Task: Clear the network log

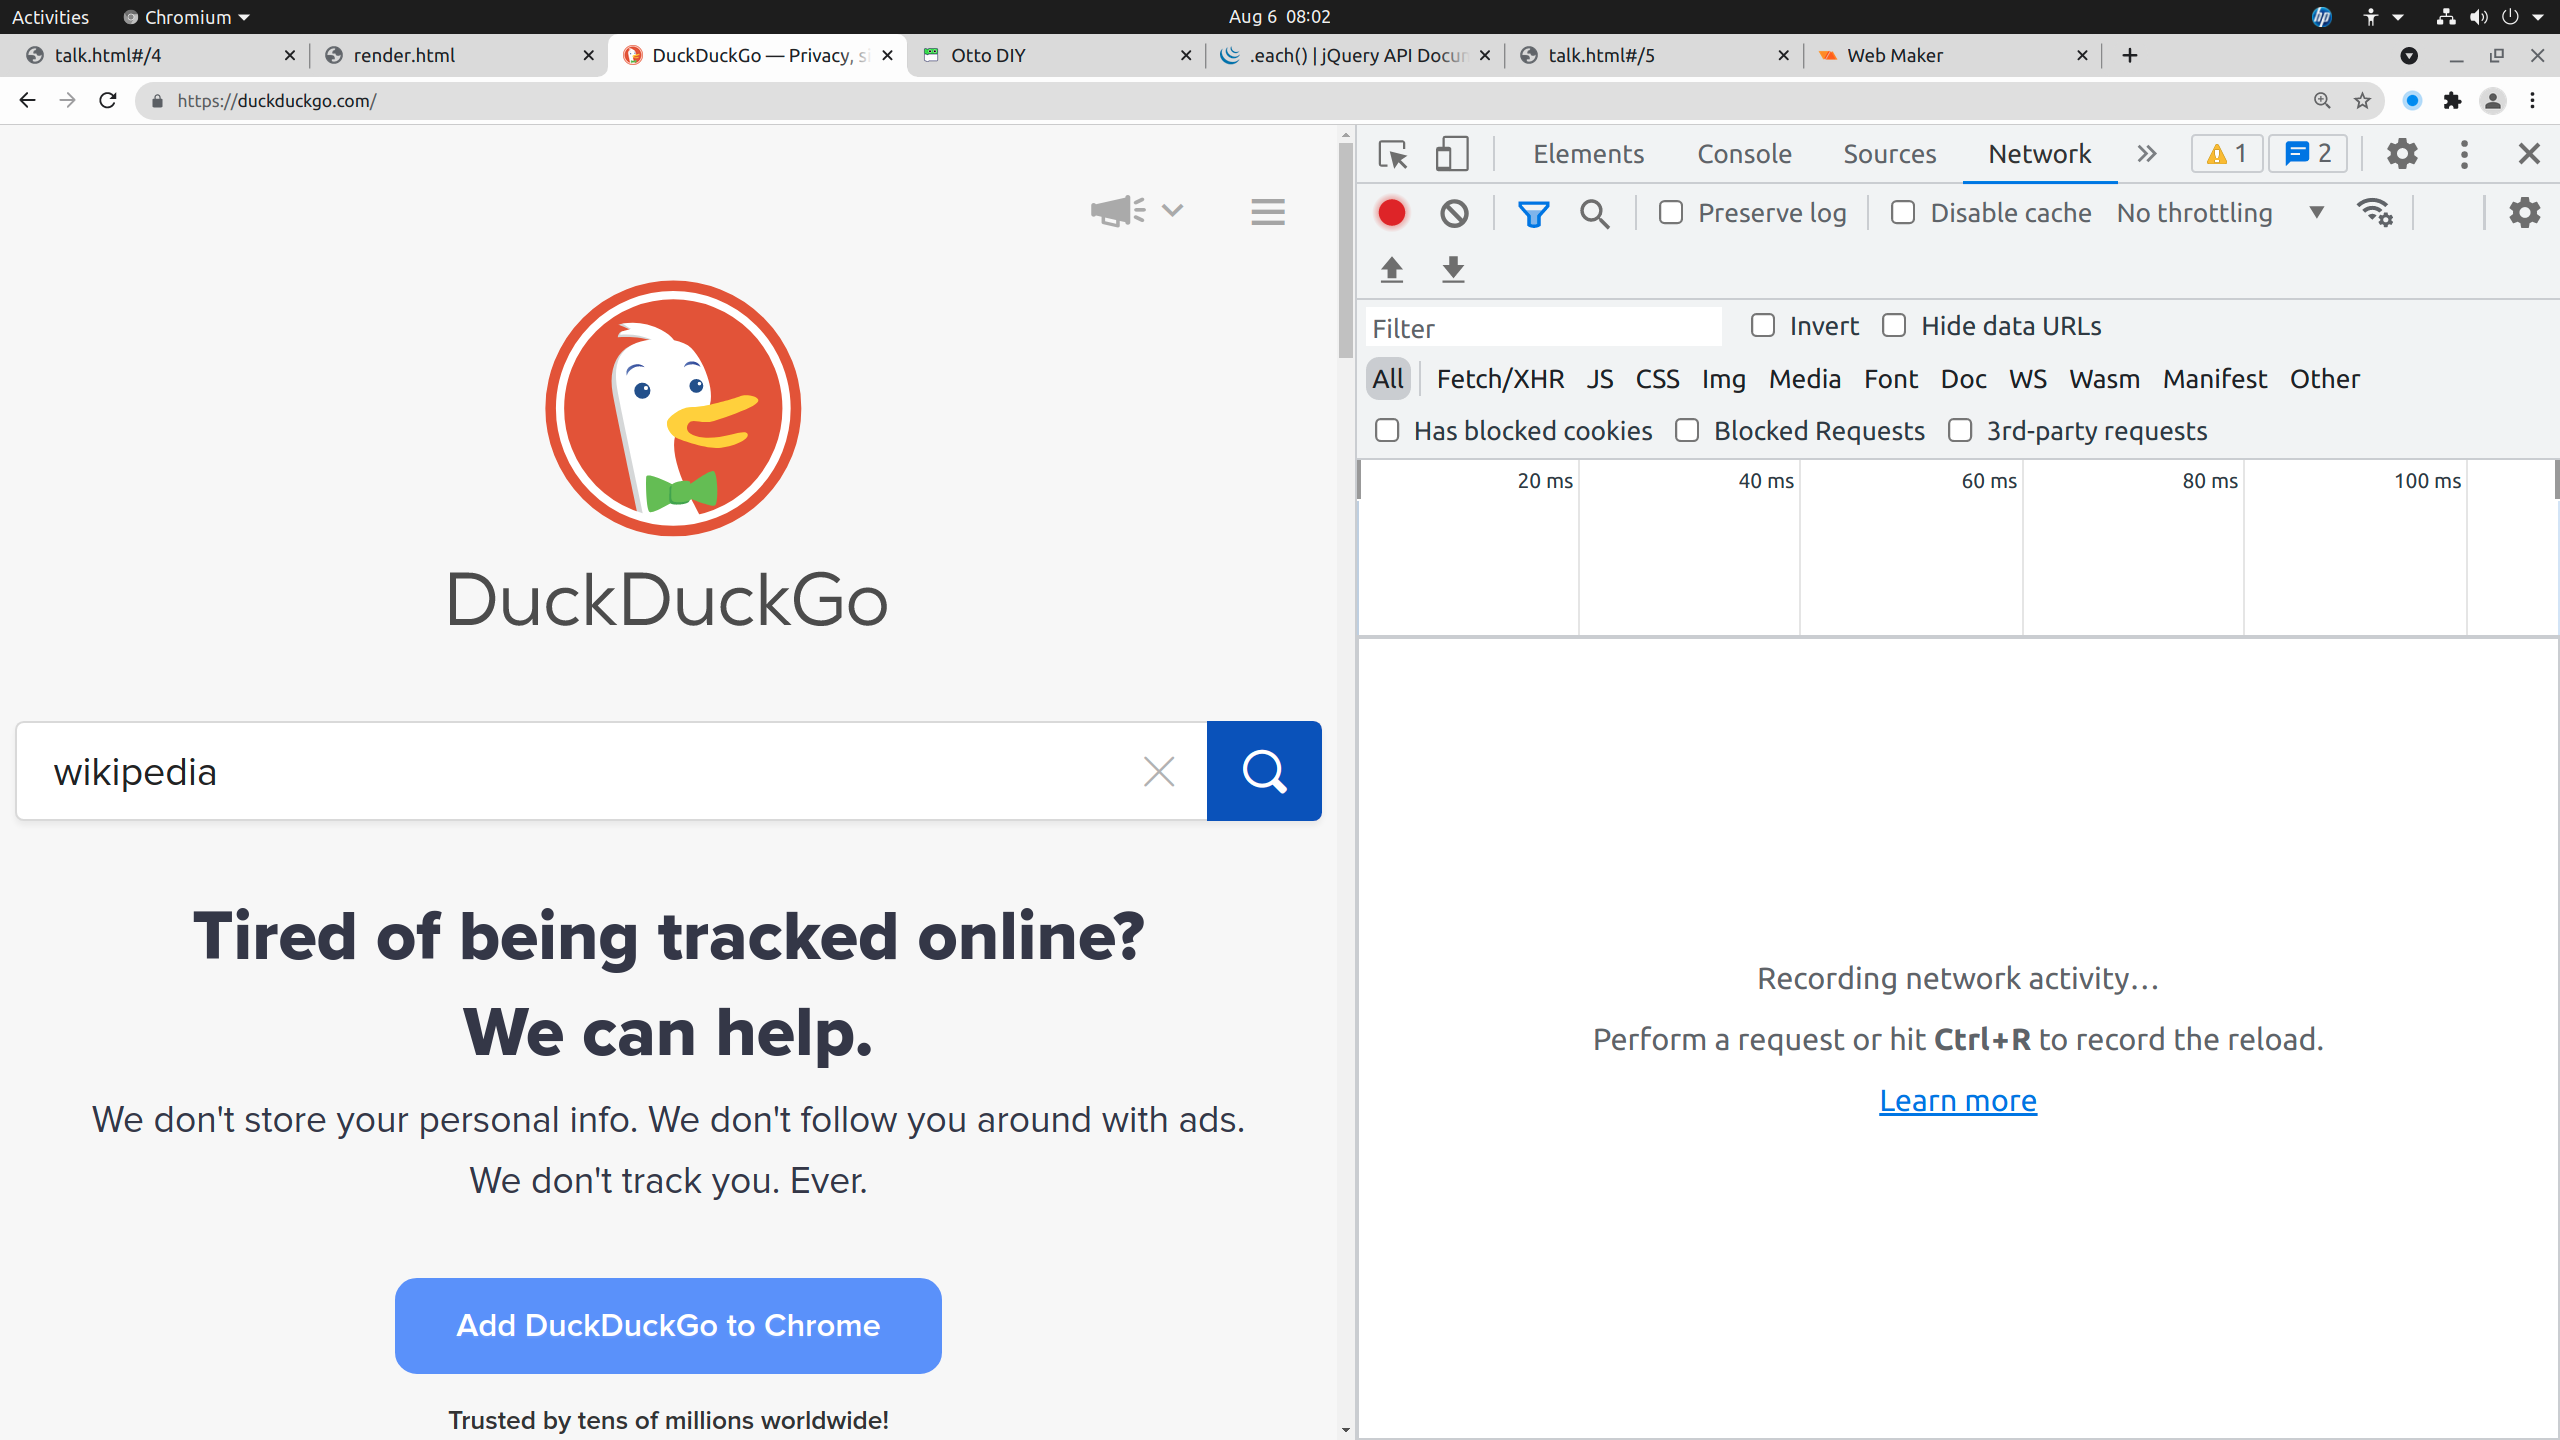Action: click(x=1454, y=213)
